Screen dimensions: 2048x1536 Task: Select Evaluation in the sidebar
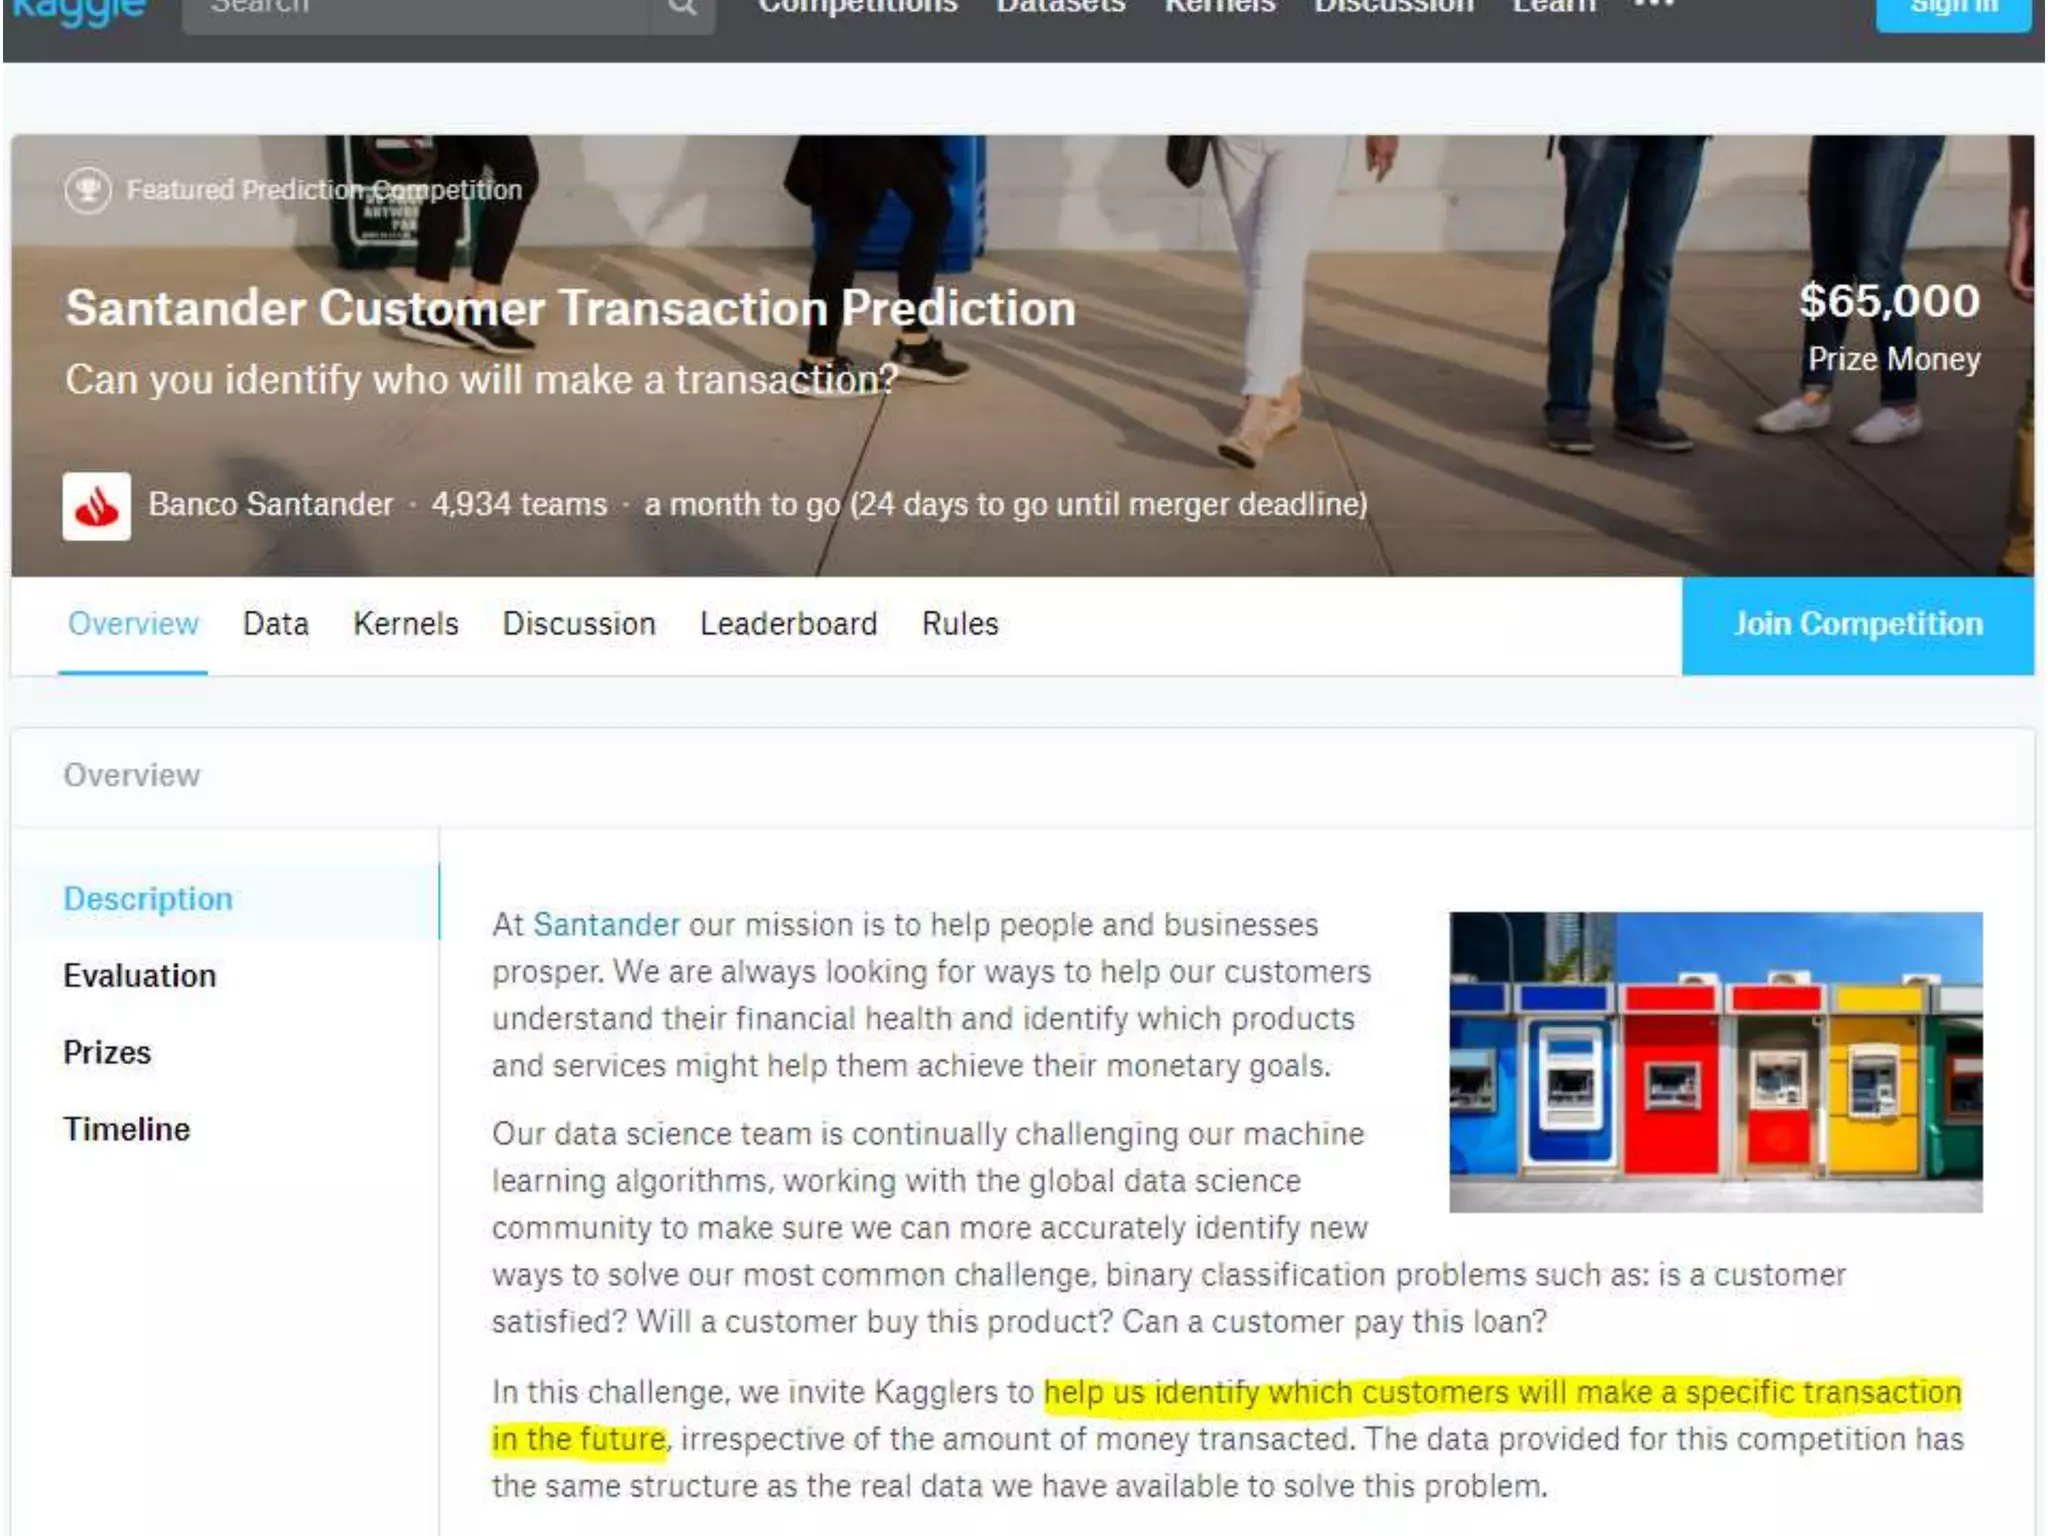tap(139, 976)
